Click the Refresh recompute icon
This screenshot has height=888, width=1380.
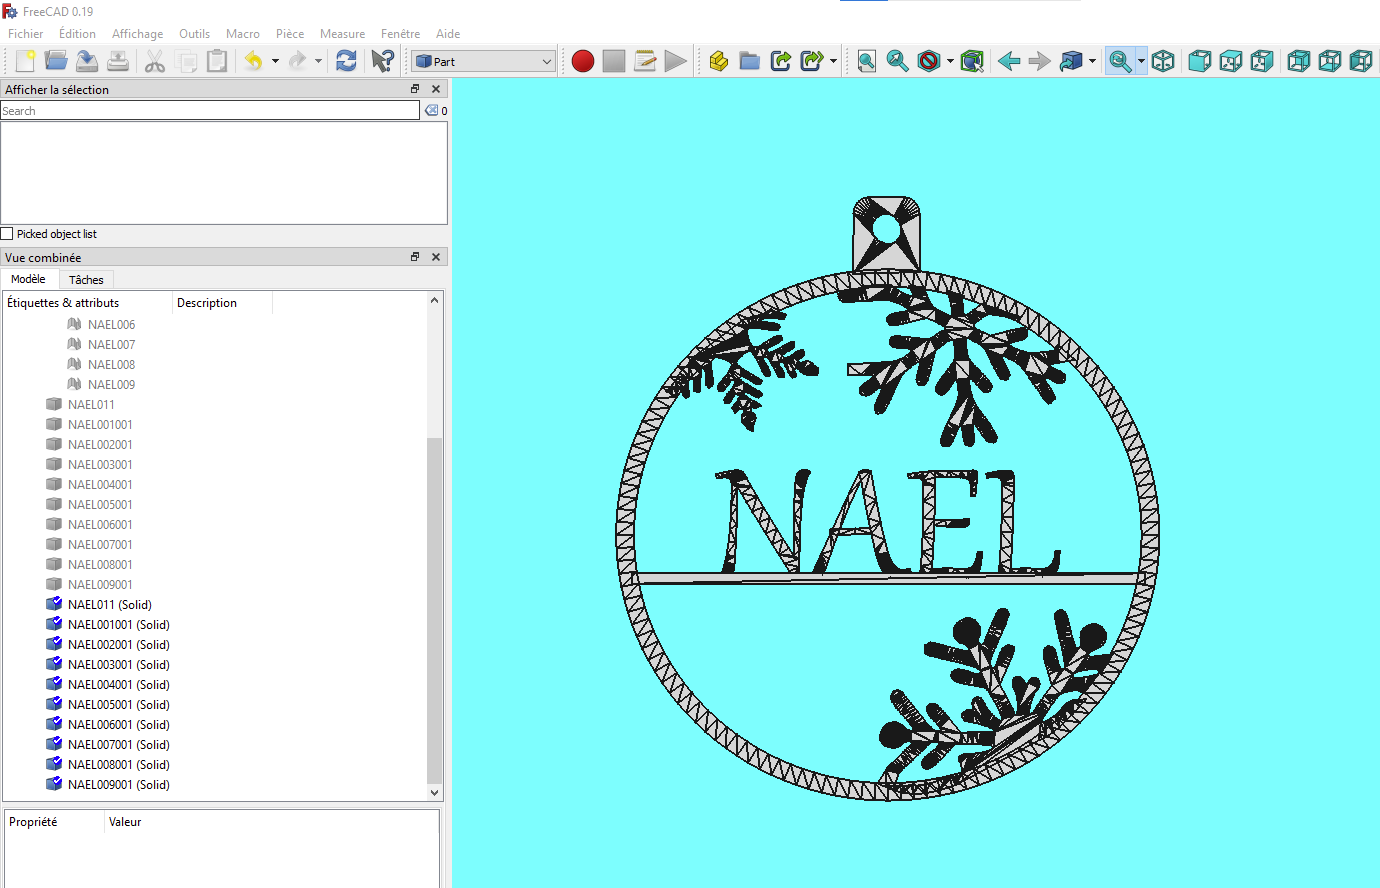[346, 61]
